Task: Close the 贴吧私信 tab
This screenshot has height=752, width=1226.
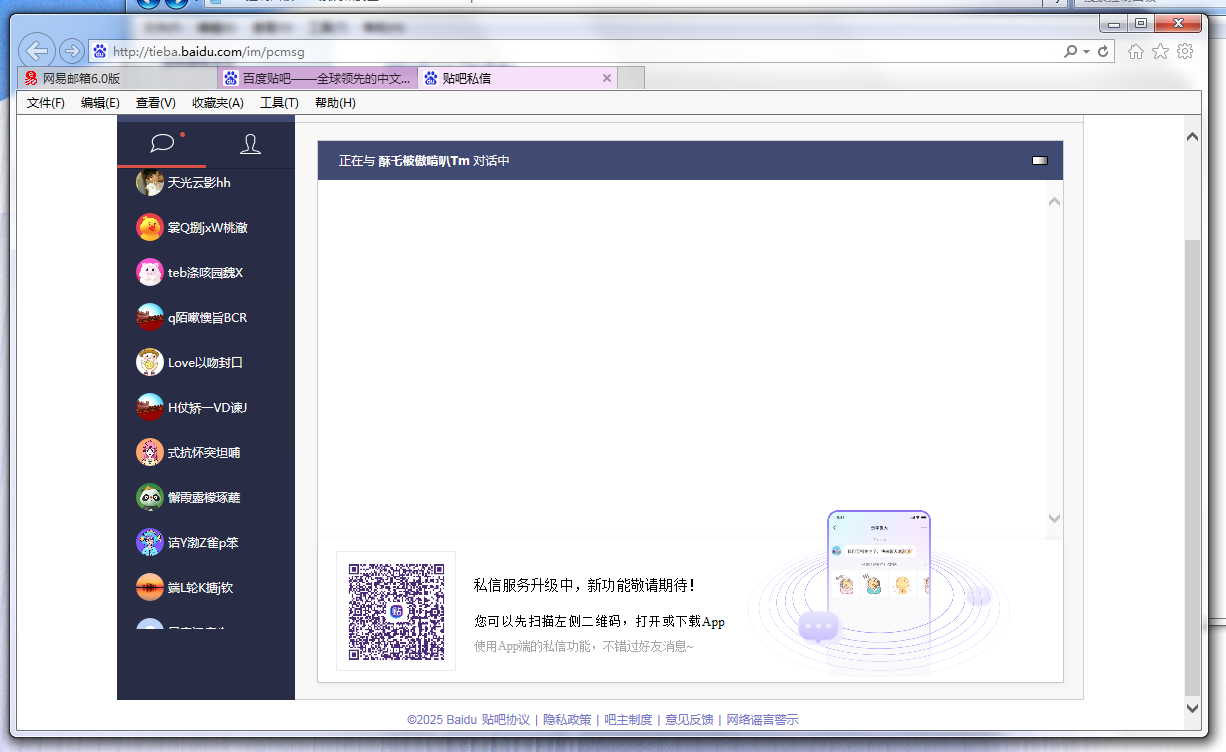Action: [x=606, y=78]
